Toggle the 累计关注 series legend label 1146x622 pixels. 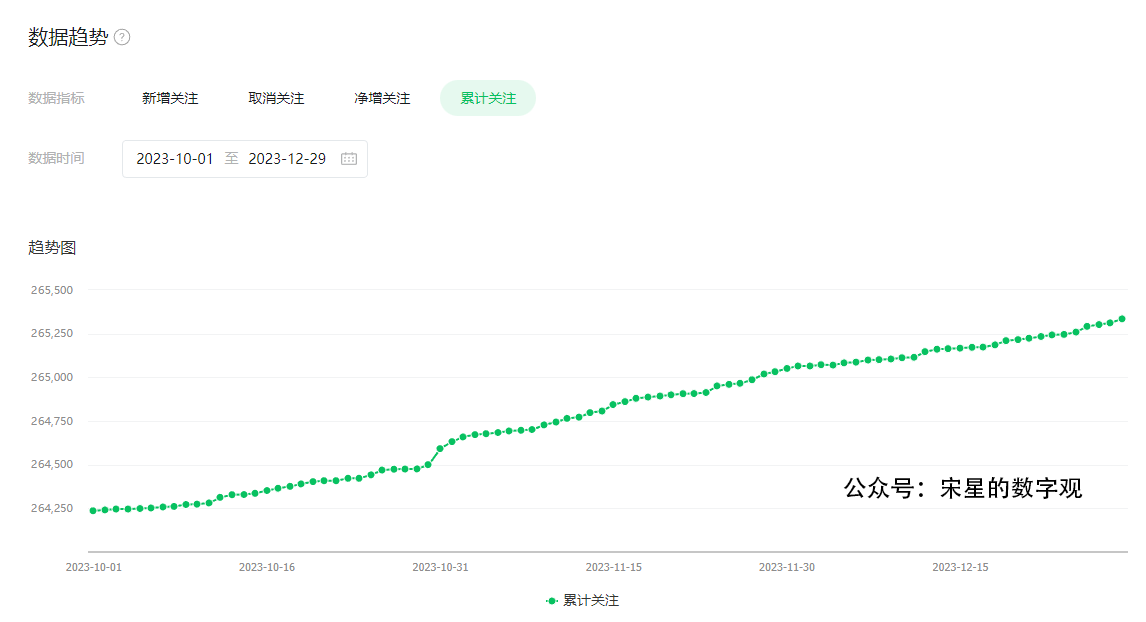click(x=591, y=601)
